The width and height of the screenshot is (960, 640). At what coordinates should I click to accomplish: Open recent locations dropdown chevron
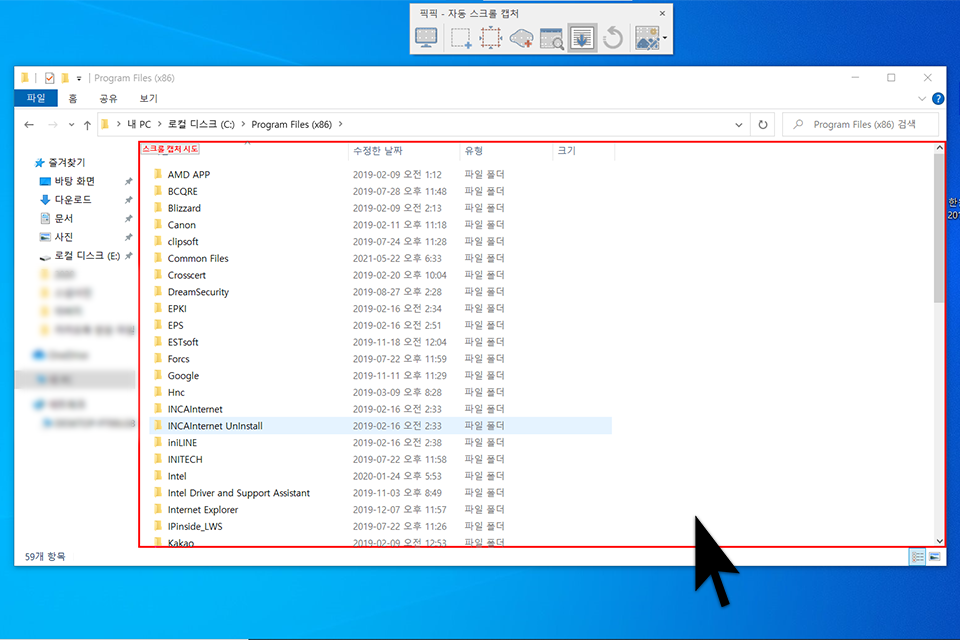[x=72, y=124]
